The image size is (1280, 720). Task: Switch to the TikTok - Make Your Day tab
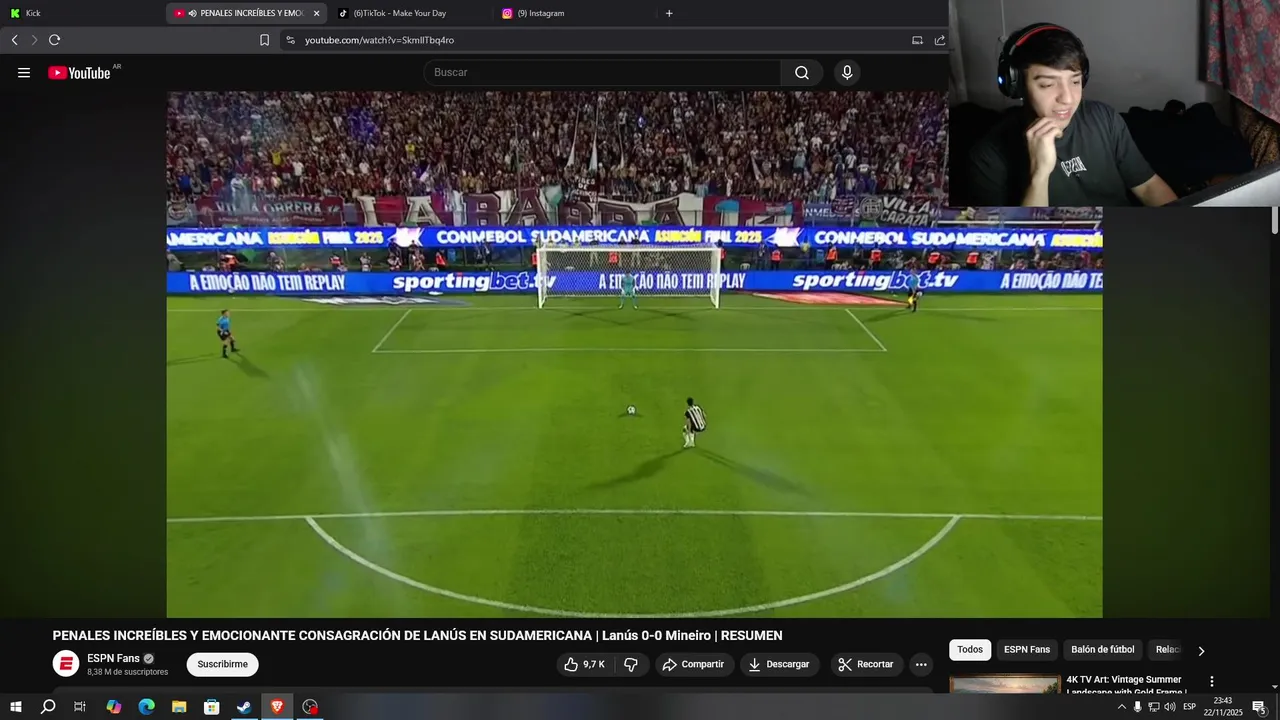[x=409, y=13]
